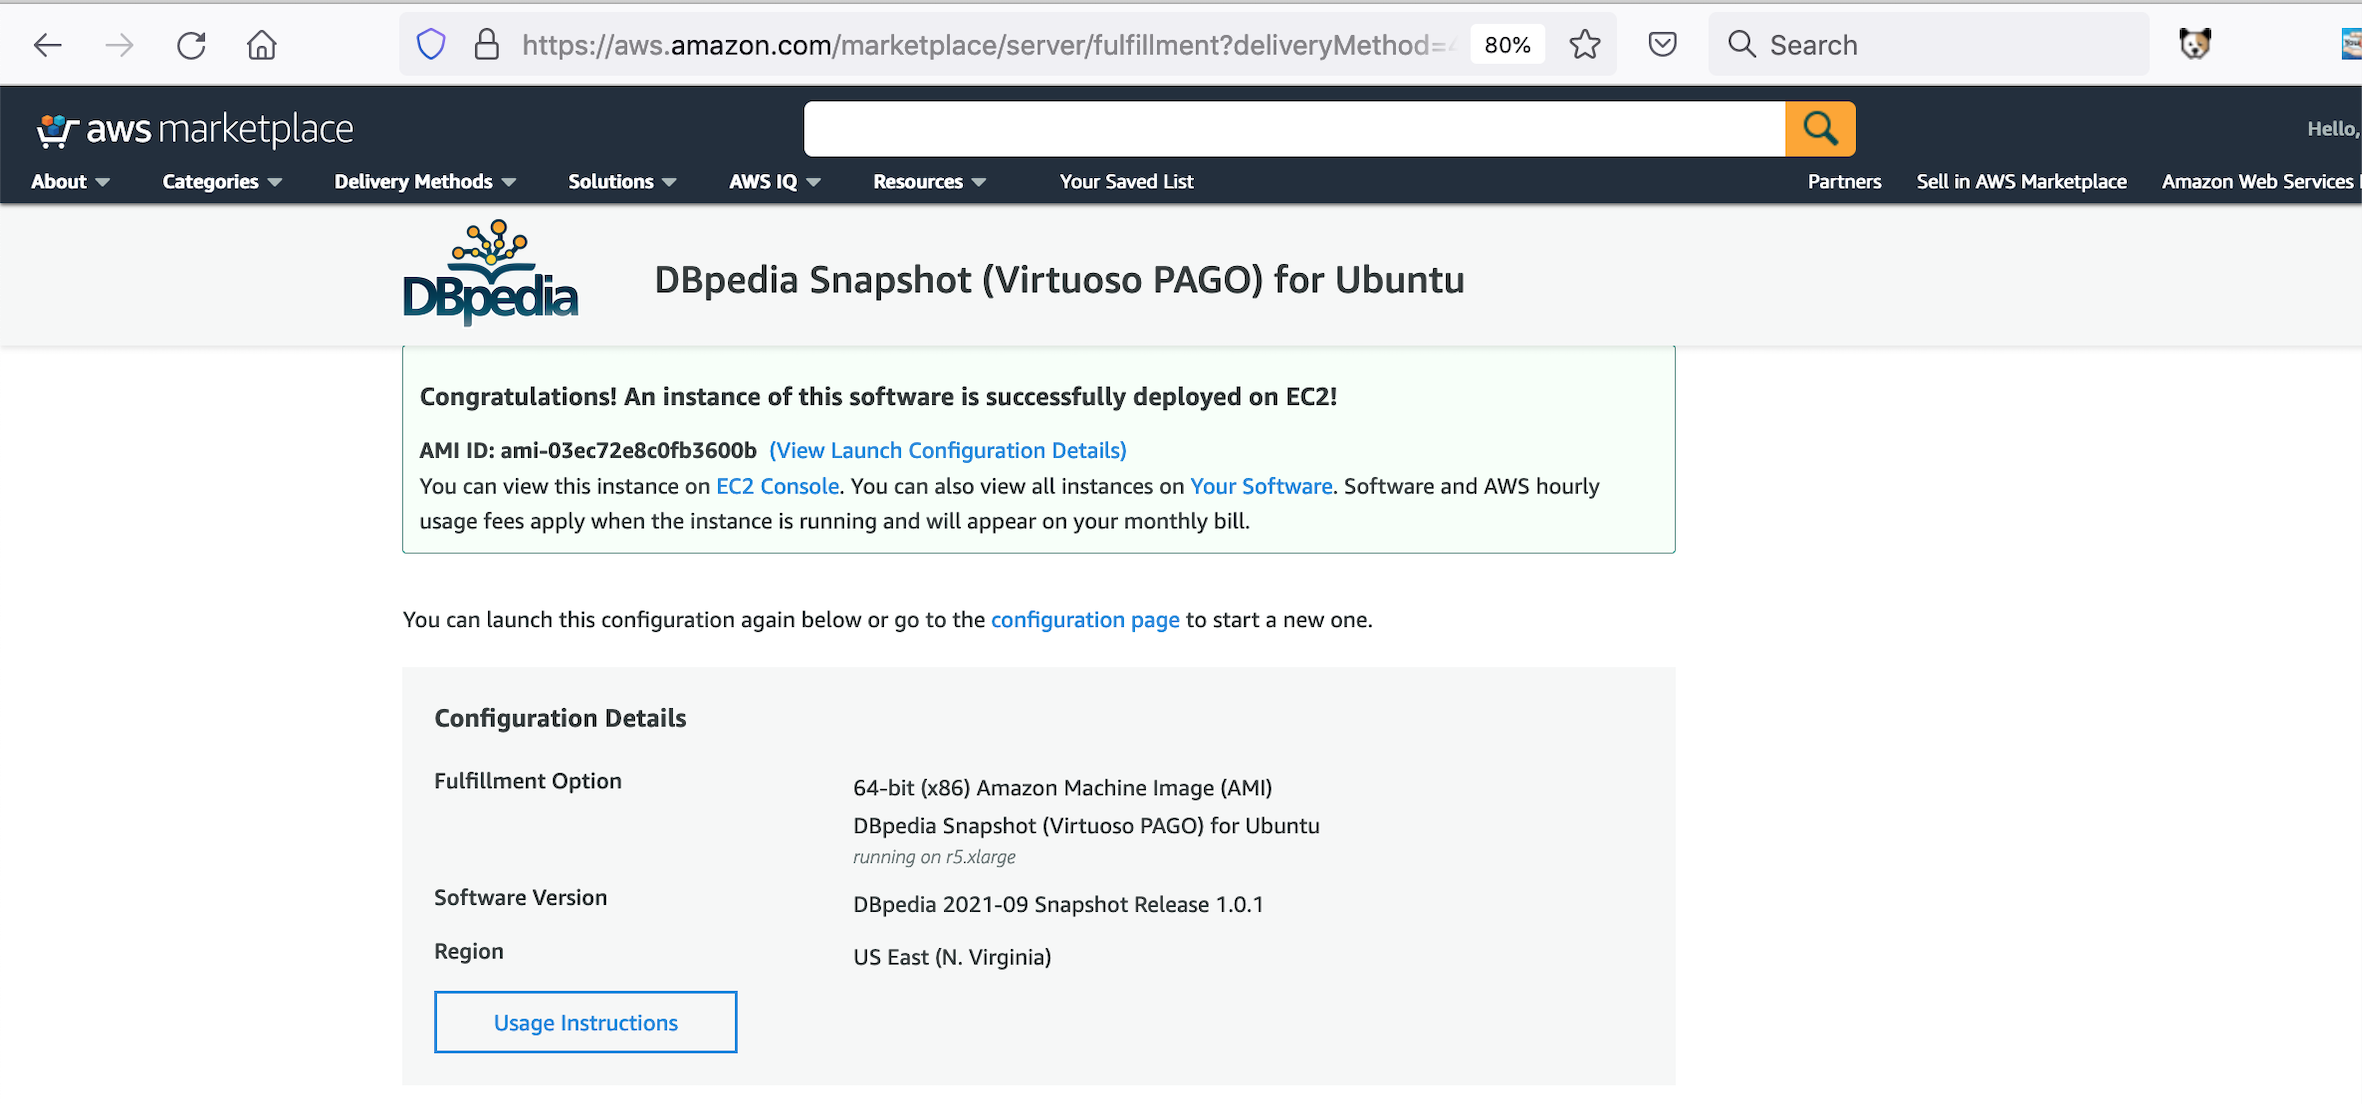Image resolution: width=2362 pixels, height=1104 pixels.
Task: Click the Usage Instructions button
Action: [x=585, y=1022]
